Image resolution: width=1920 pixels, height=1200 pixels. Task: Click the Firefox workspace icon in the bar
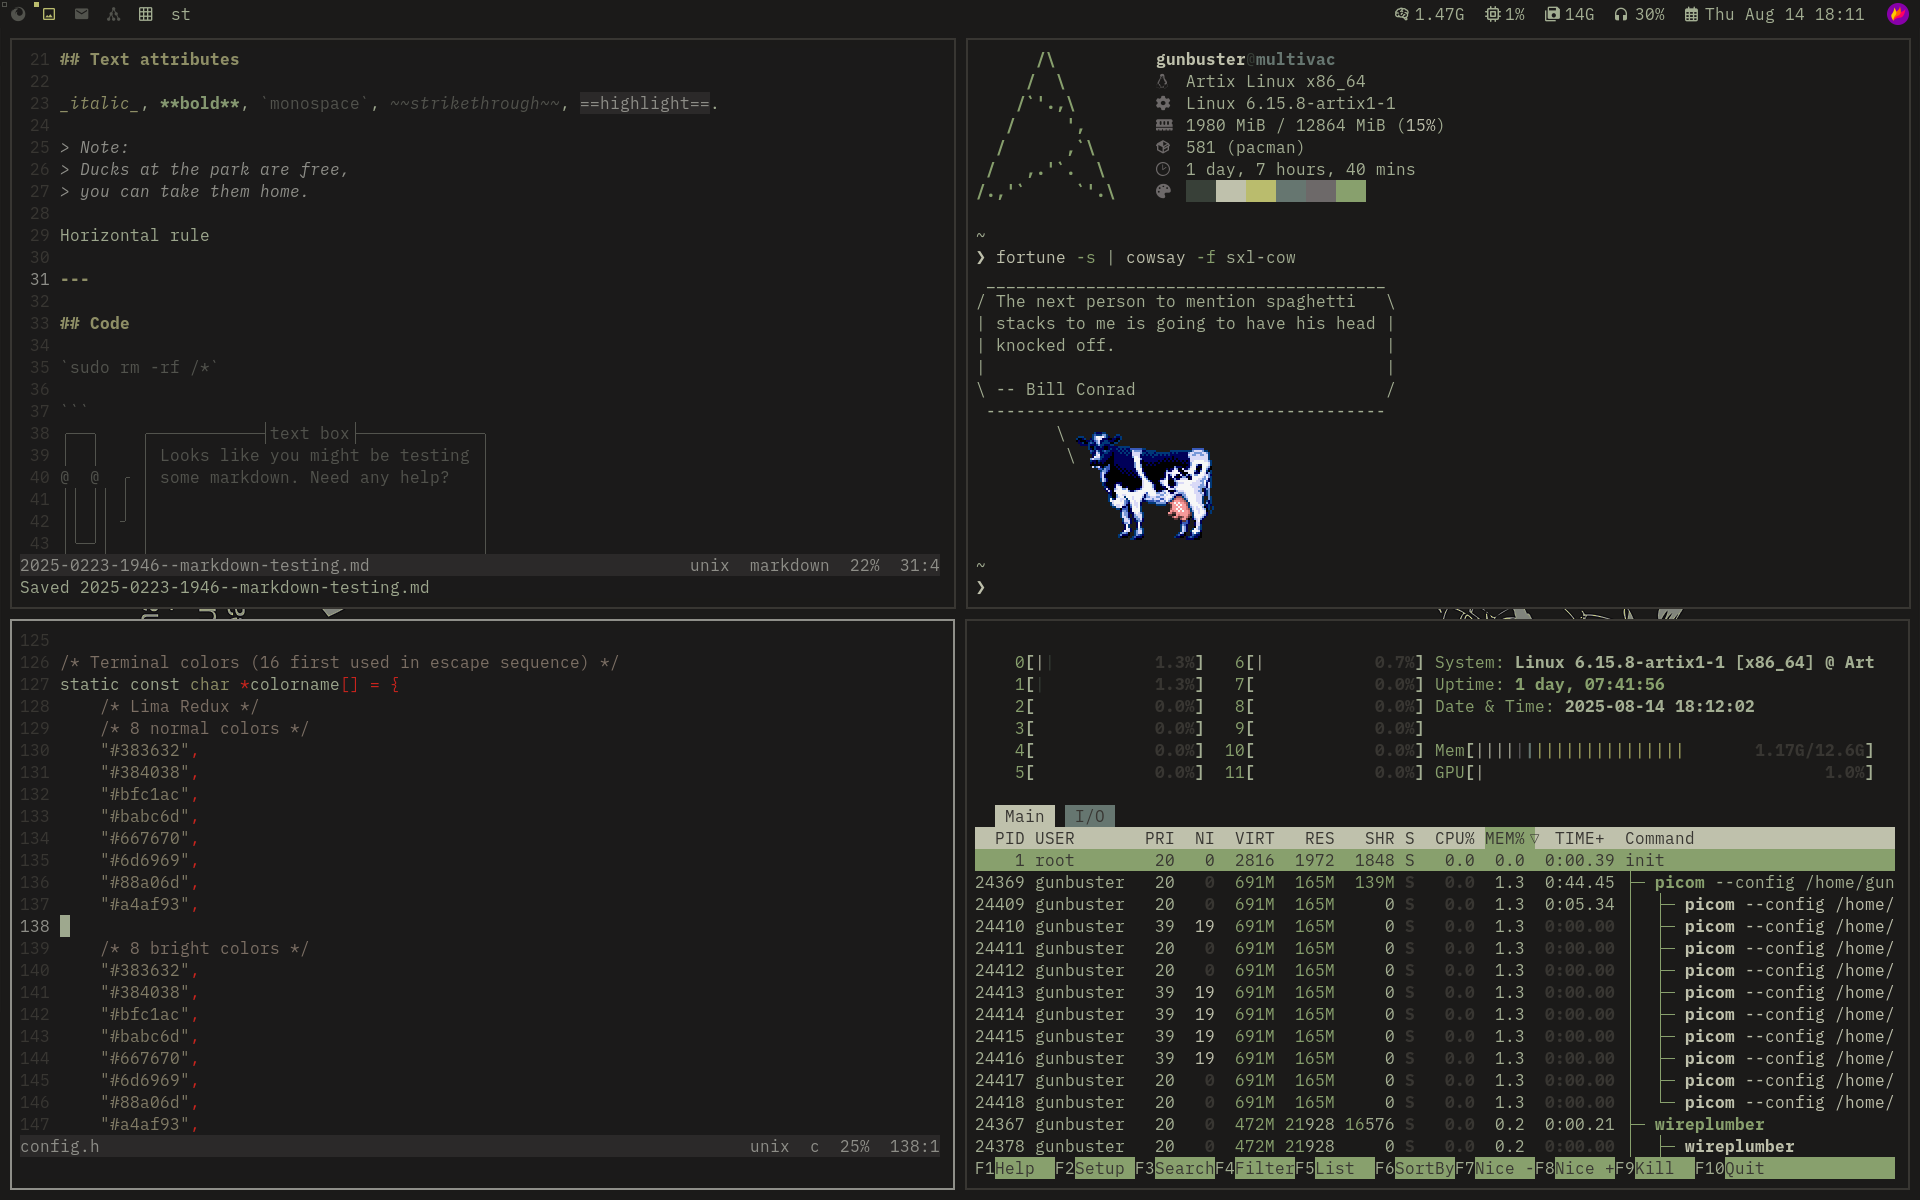point(18,14)
